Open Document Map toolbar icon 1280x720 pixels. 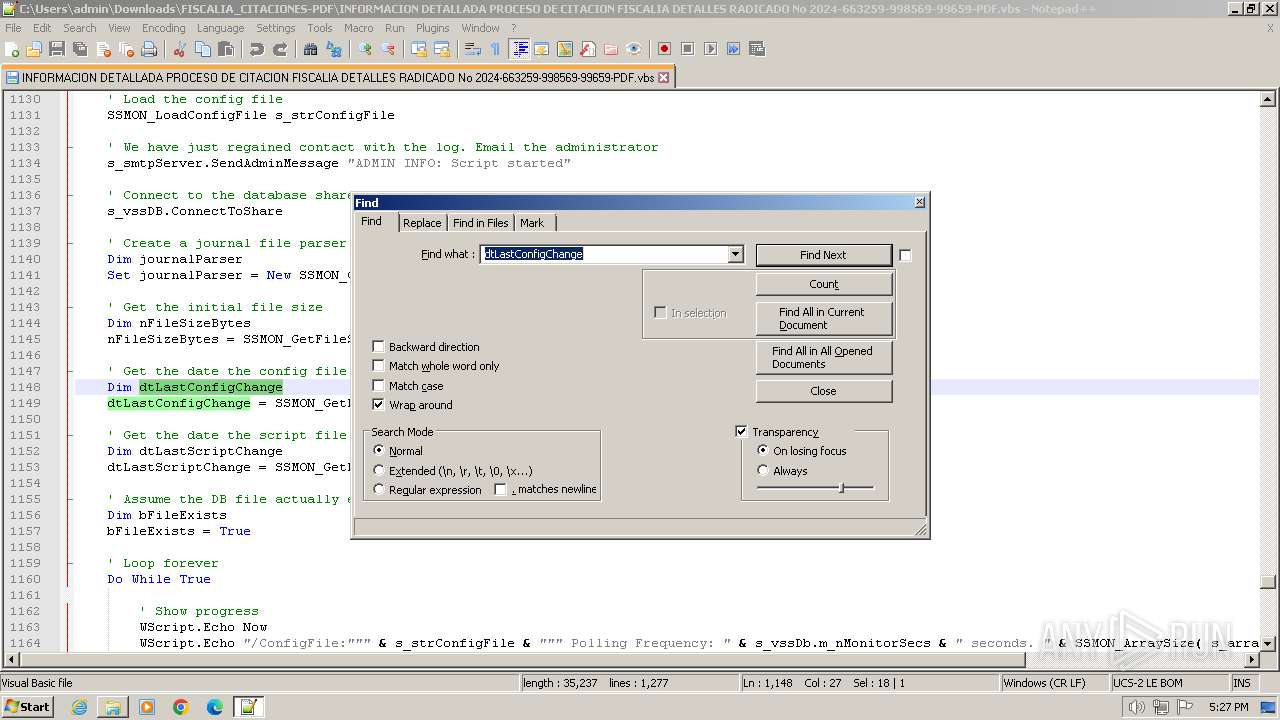click(x=565, y=49)
